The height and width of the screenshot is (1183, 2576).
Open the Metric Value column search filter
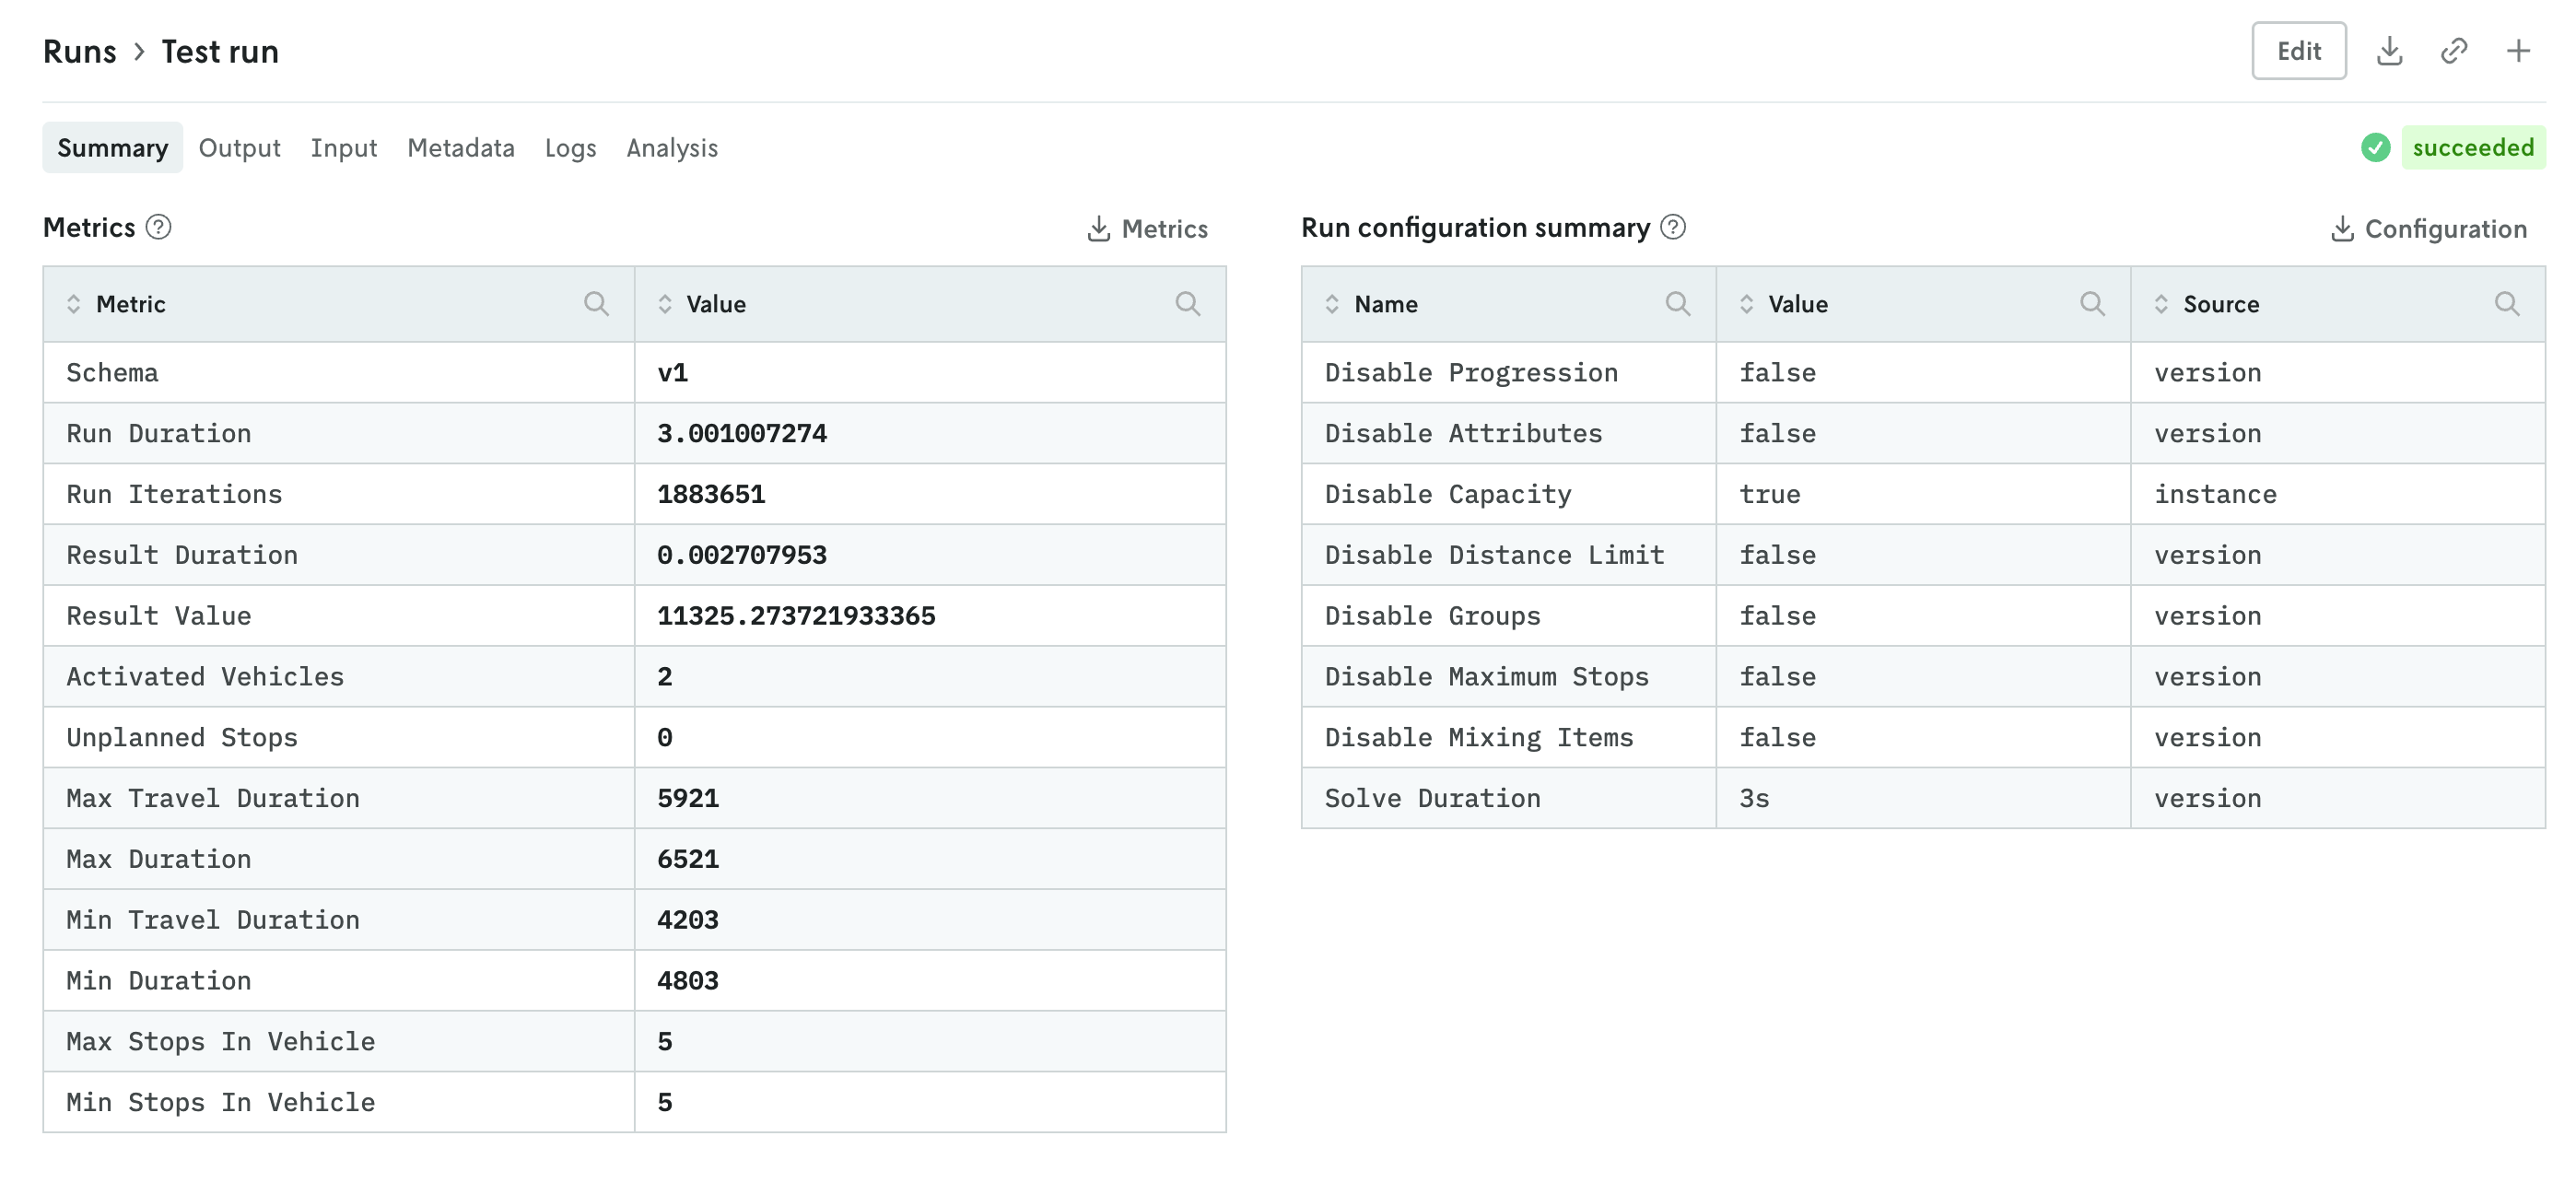pyautogui.click(x=1188, y=303)
